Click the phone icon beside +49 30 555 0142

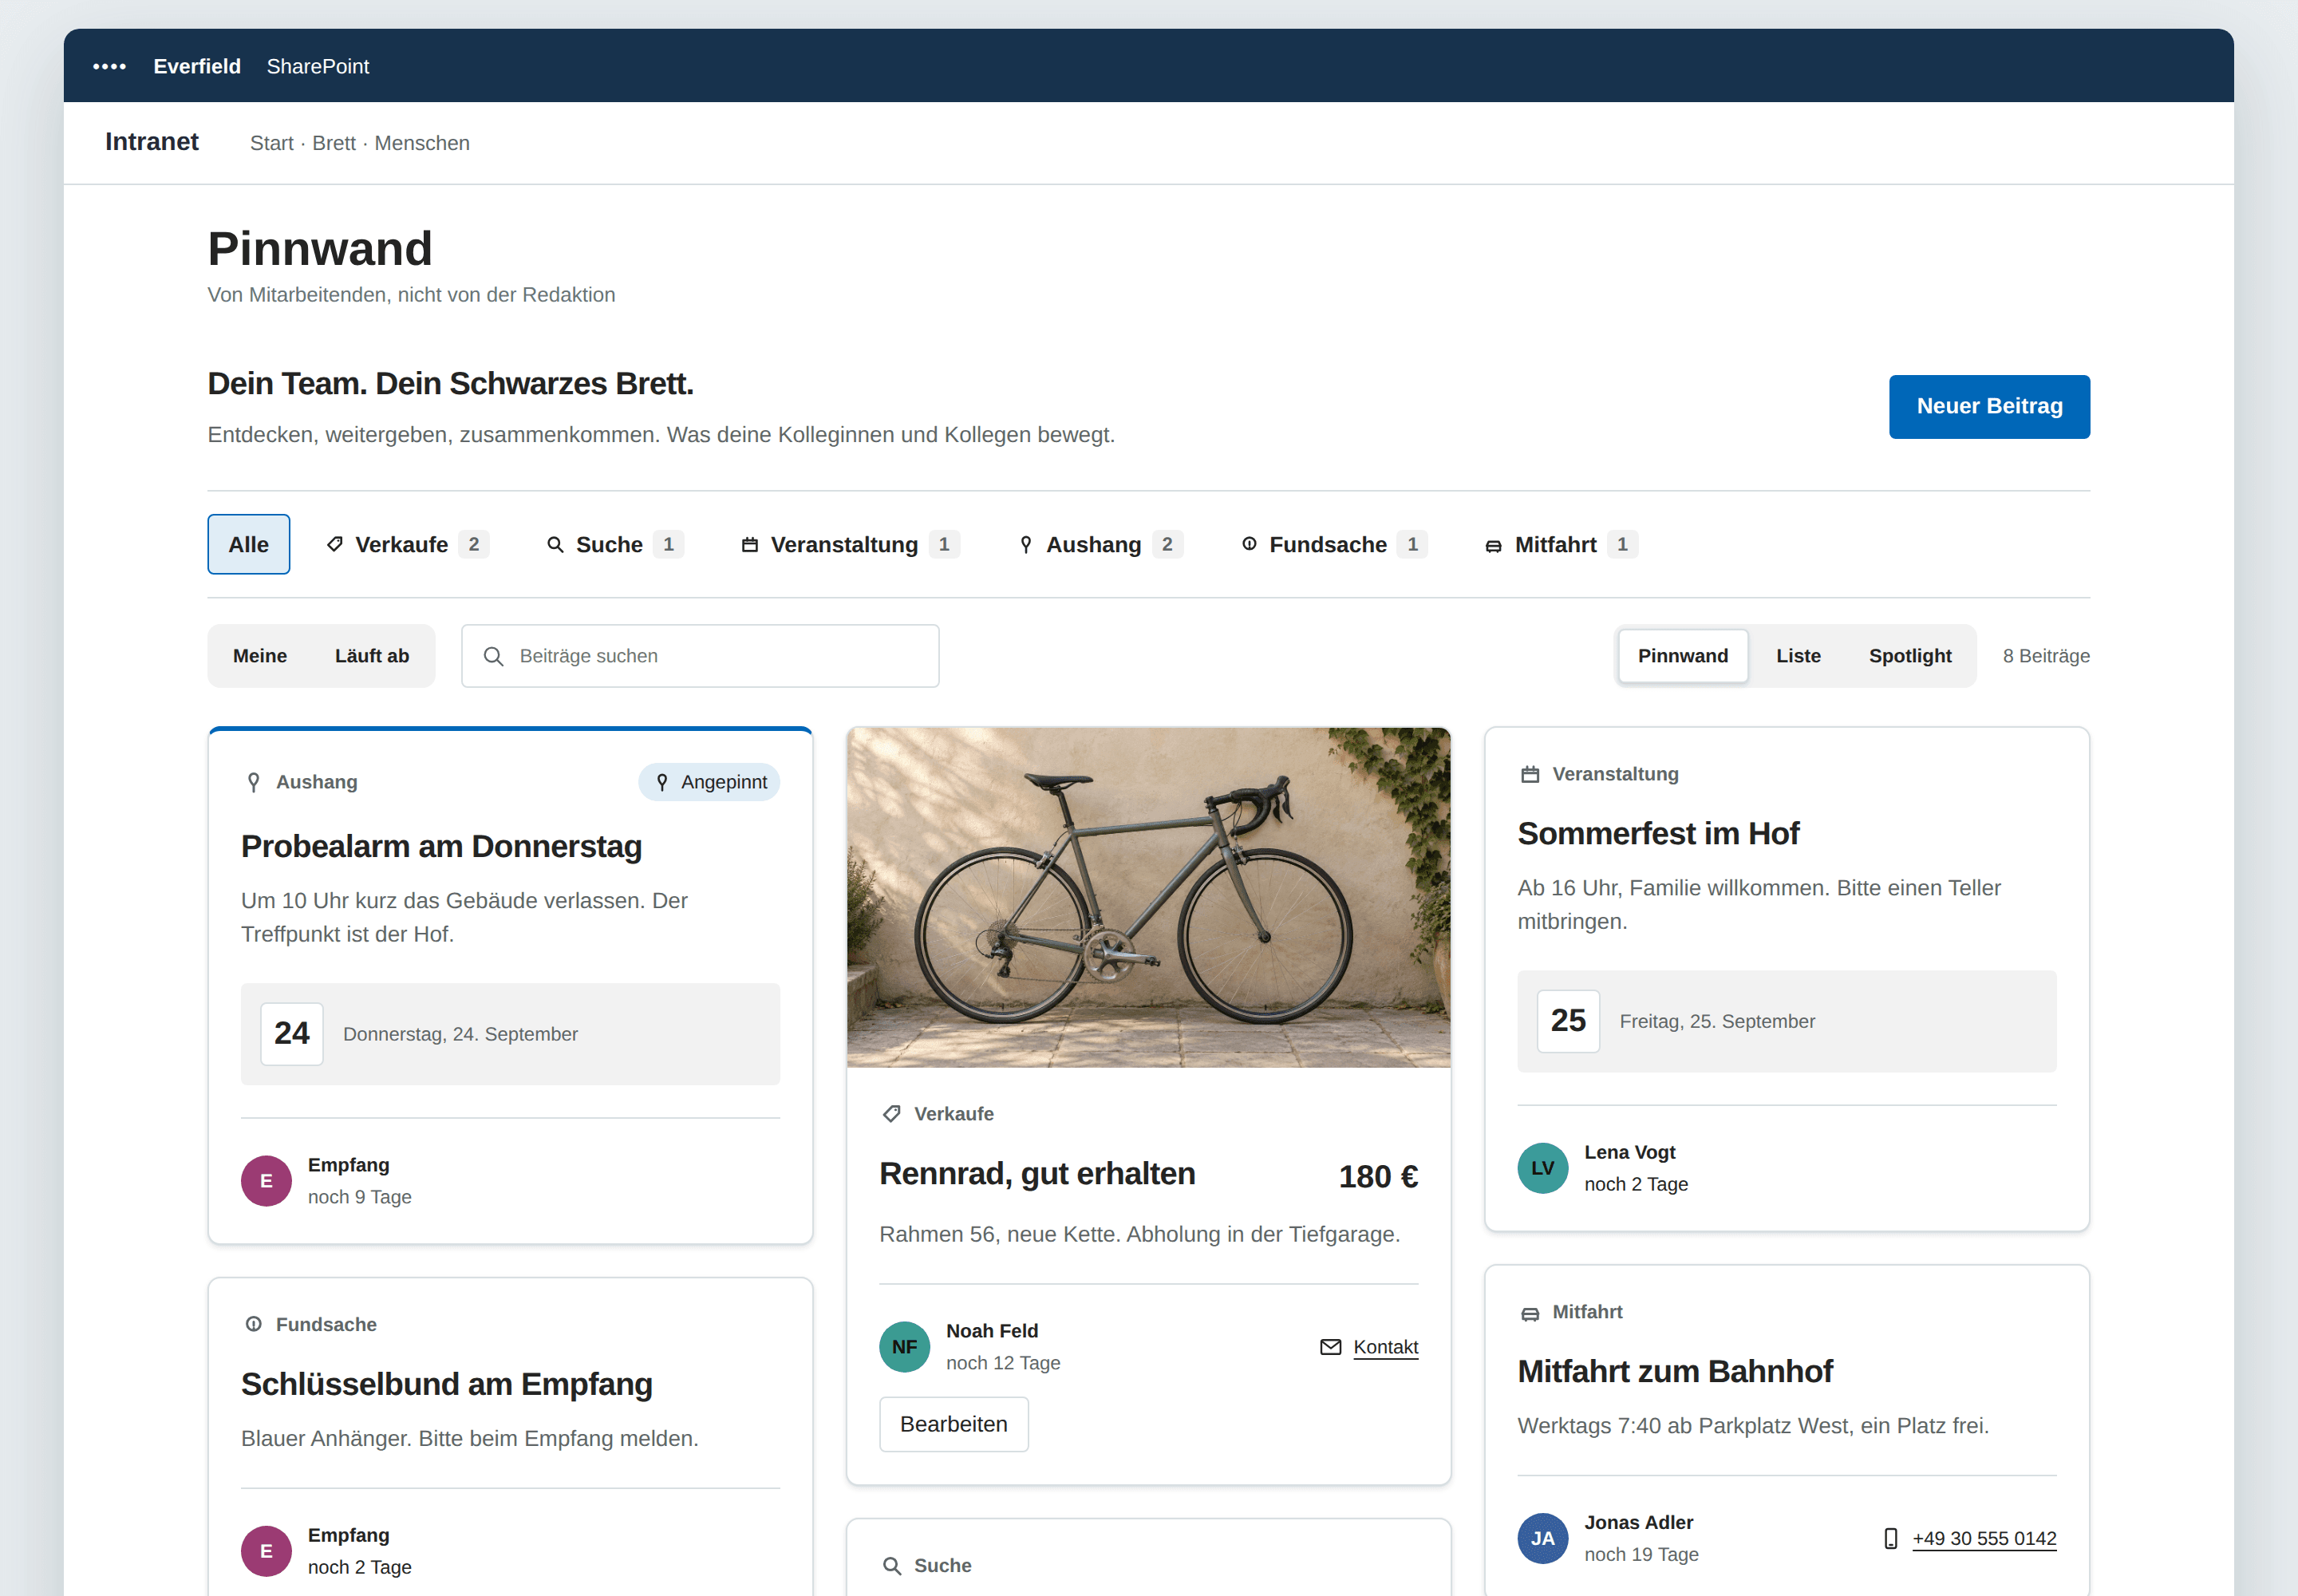point(1890,1538)
